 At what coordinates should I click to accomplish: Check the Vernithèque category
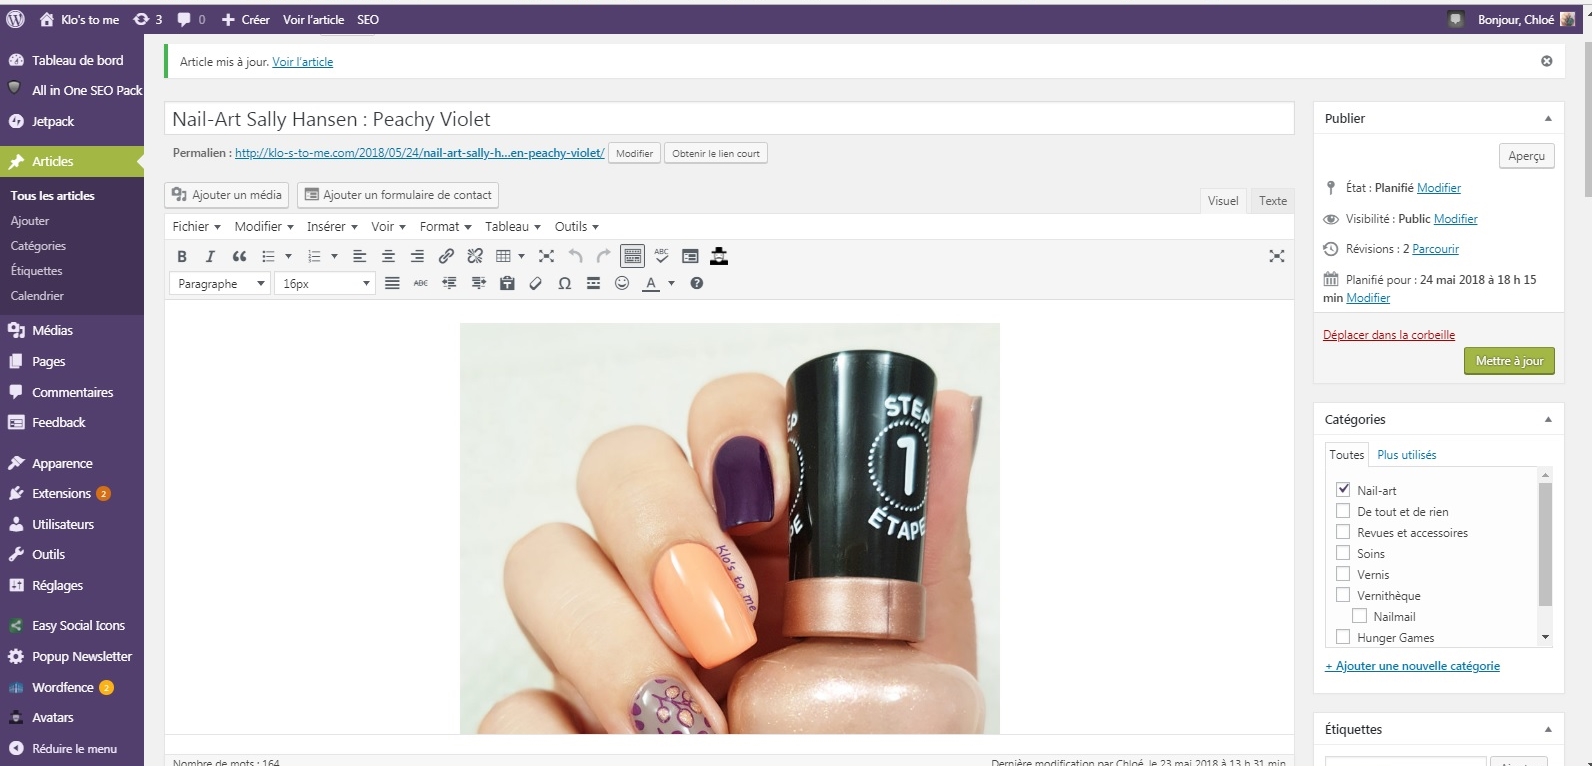click(1343, 595)
